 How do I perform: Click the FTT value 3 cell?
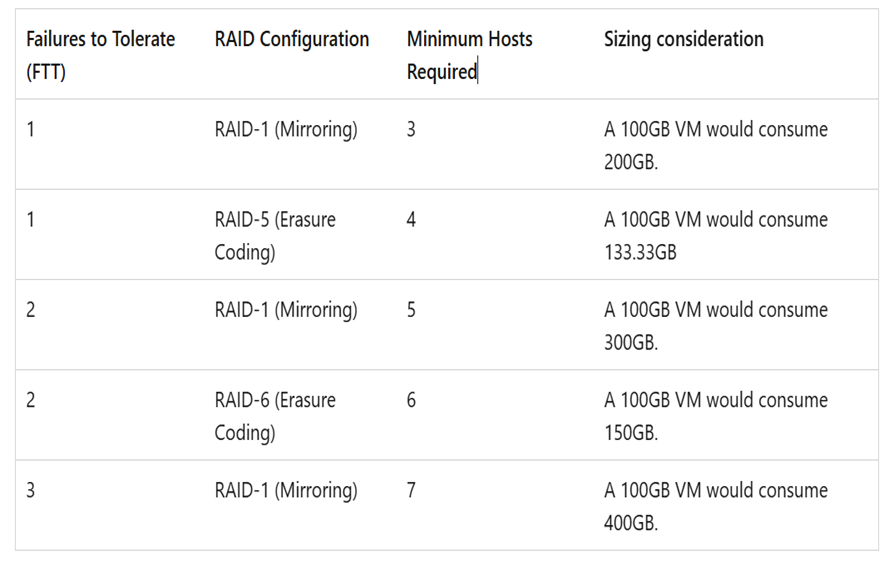(30, 490)
